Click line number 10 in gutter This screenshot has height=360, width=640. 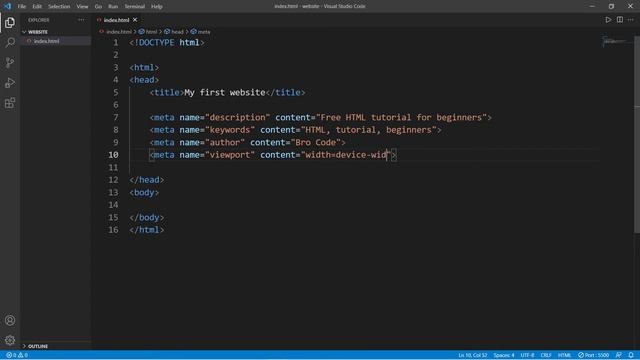[113, 155]
